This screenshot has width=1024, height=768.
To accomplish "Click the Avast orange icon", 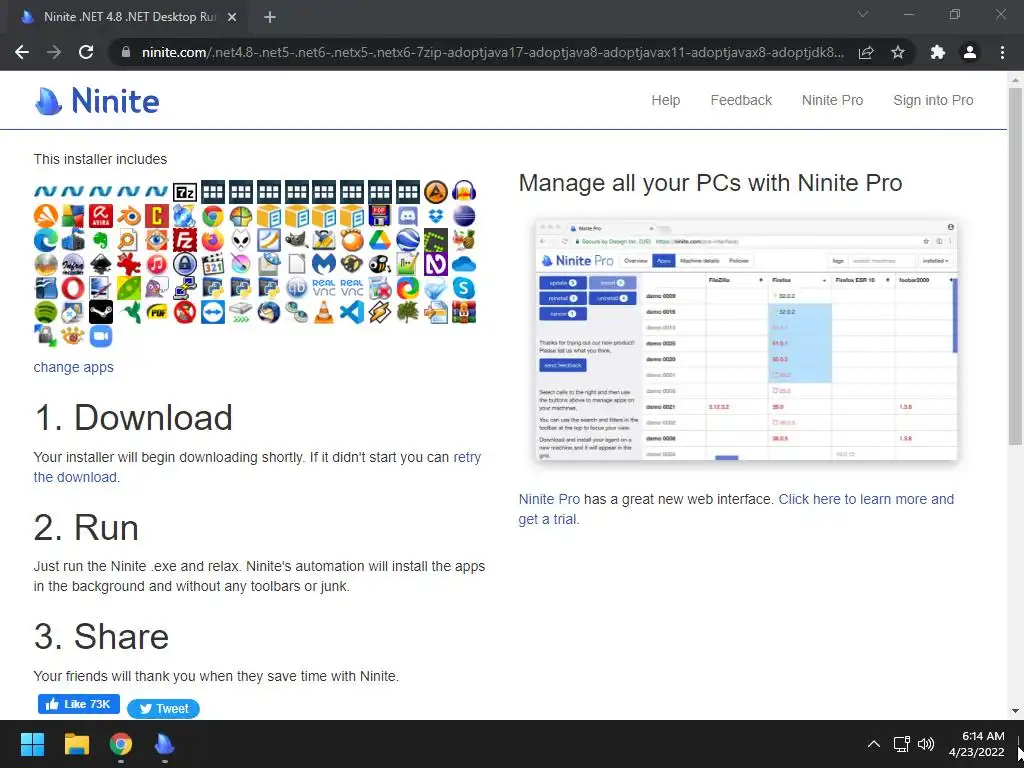I will (46, 216).
